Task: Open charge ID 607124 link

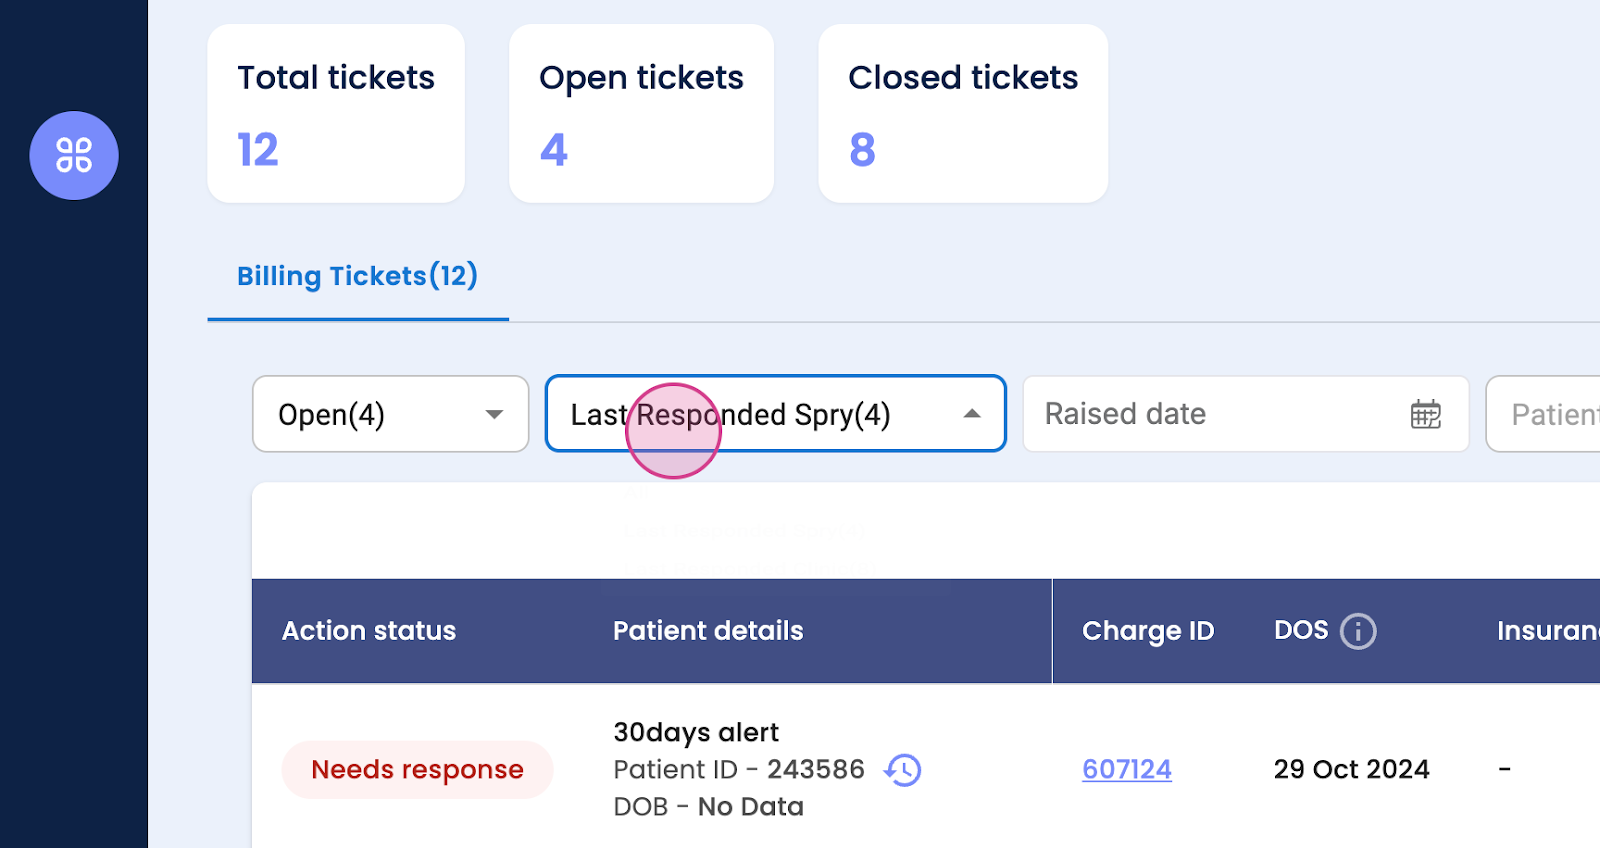Action: [x=1127, y=769]
